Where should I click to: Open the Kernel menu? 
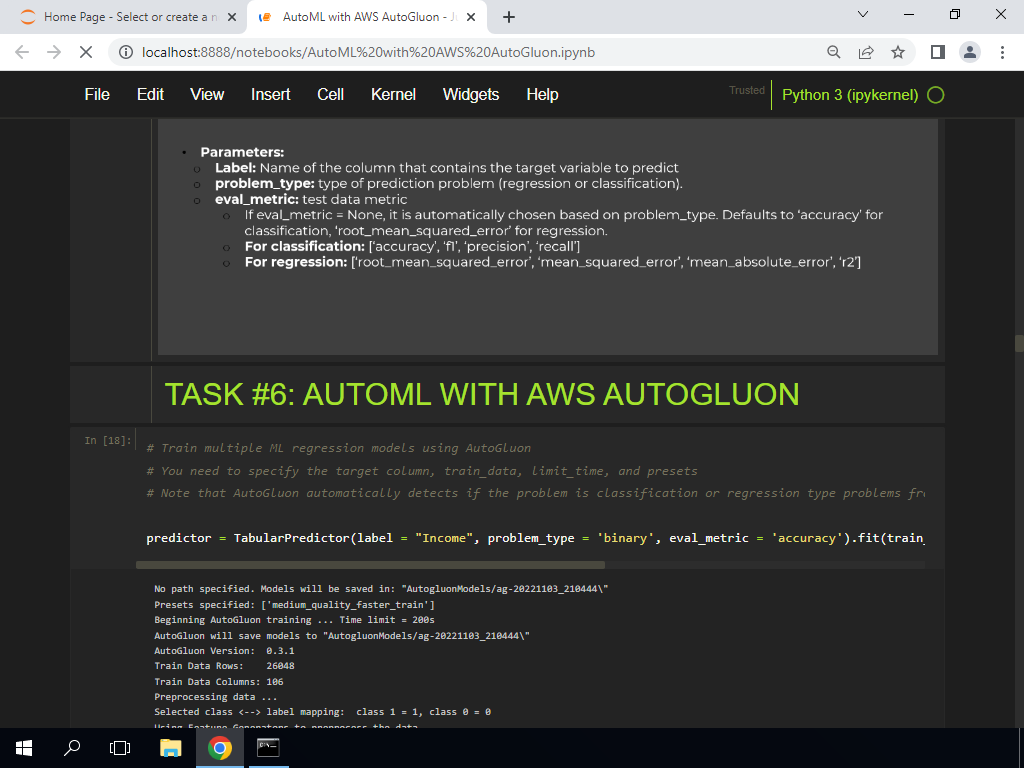click(393, 95)
